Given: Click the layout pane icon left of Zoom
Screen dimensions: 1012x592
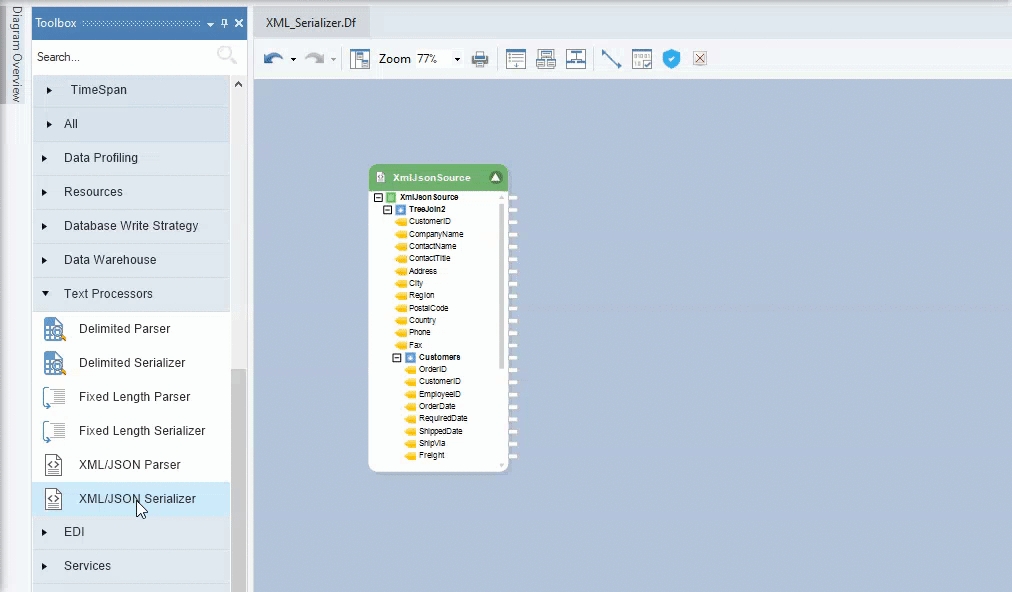Looking at the screenshot, I should [x=360, y=59].
